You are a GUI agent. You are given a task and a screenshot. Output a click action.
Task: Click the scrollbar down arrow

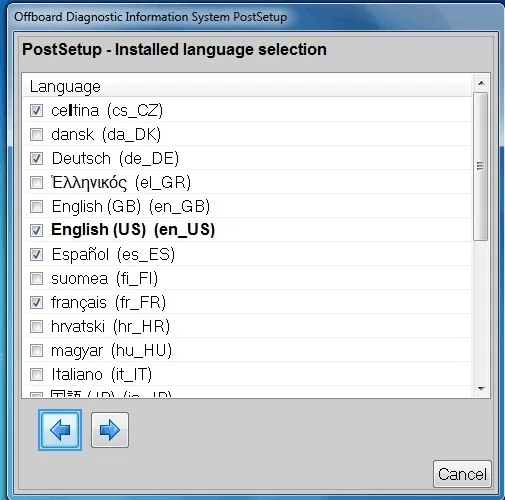481,388
